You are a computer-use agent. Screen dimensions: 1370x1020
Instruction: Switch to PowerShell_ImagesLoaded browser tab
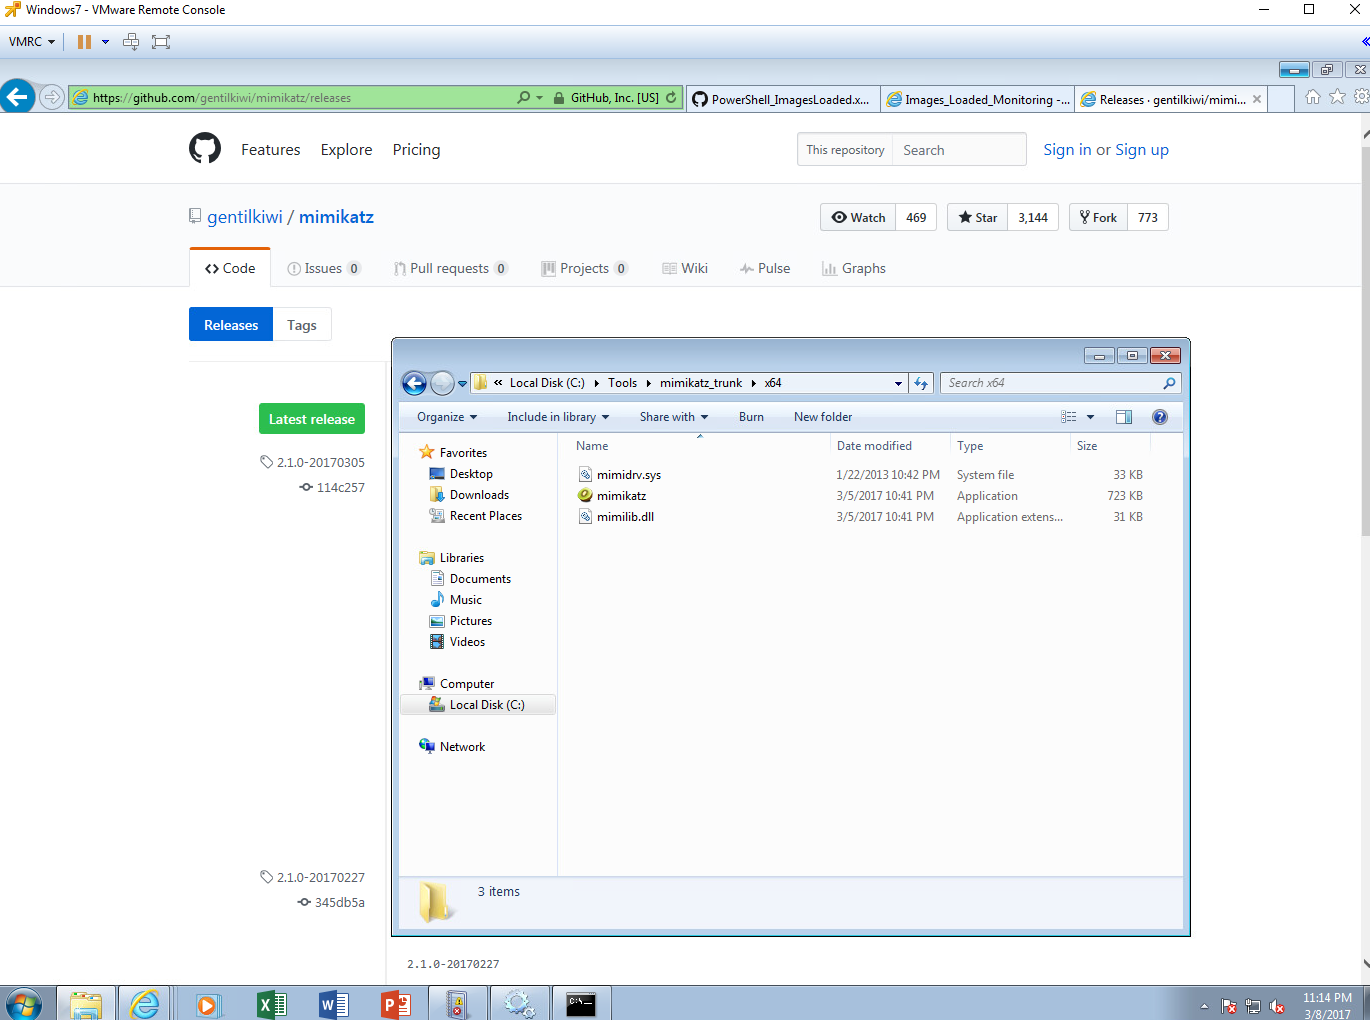783,99
